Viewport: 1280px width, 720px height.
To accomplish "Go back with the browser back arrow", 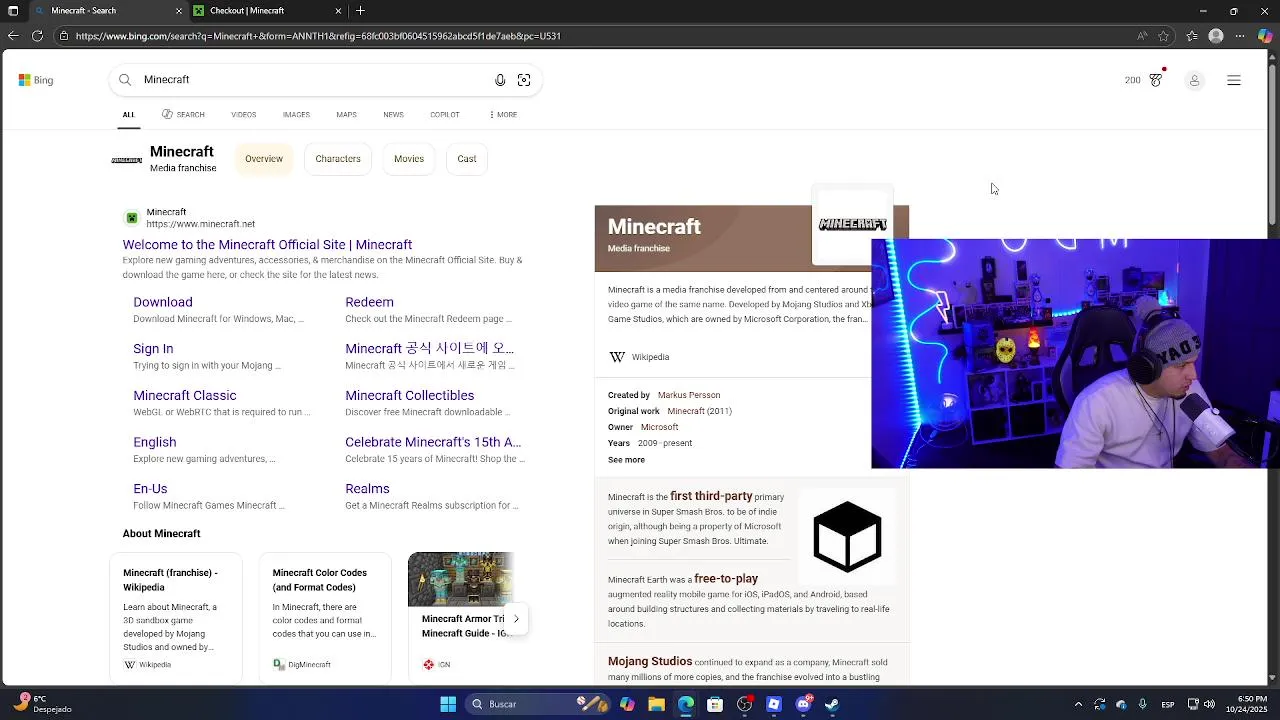I will 12,36.
